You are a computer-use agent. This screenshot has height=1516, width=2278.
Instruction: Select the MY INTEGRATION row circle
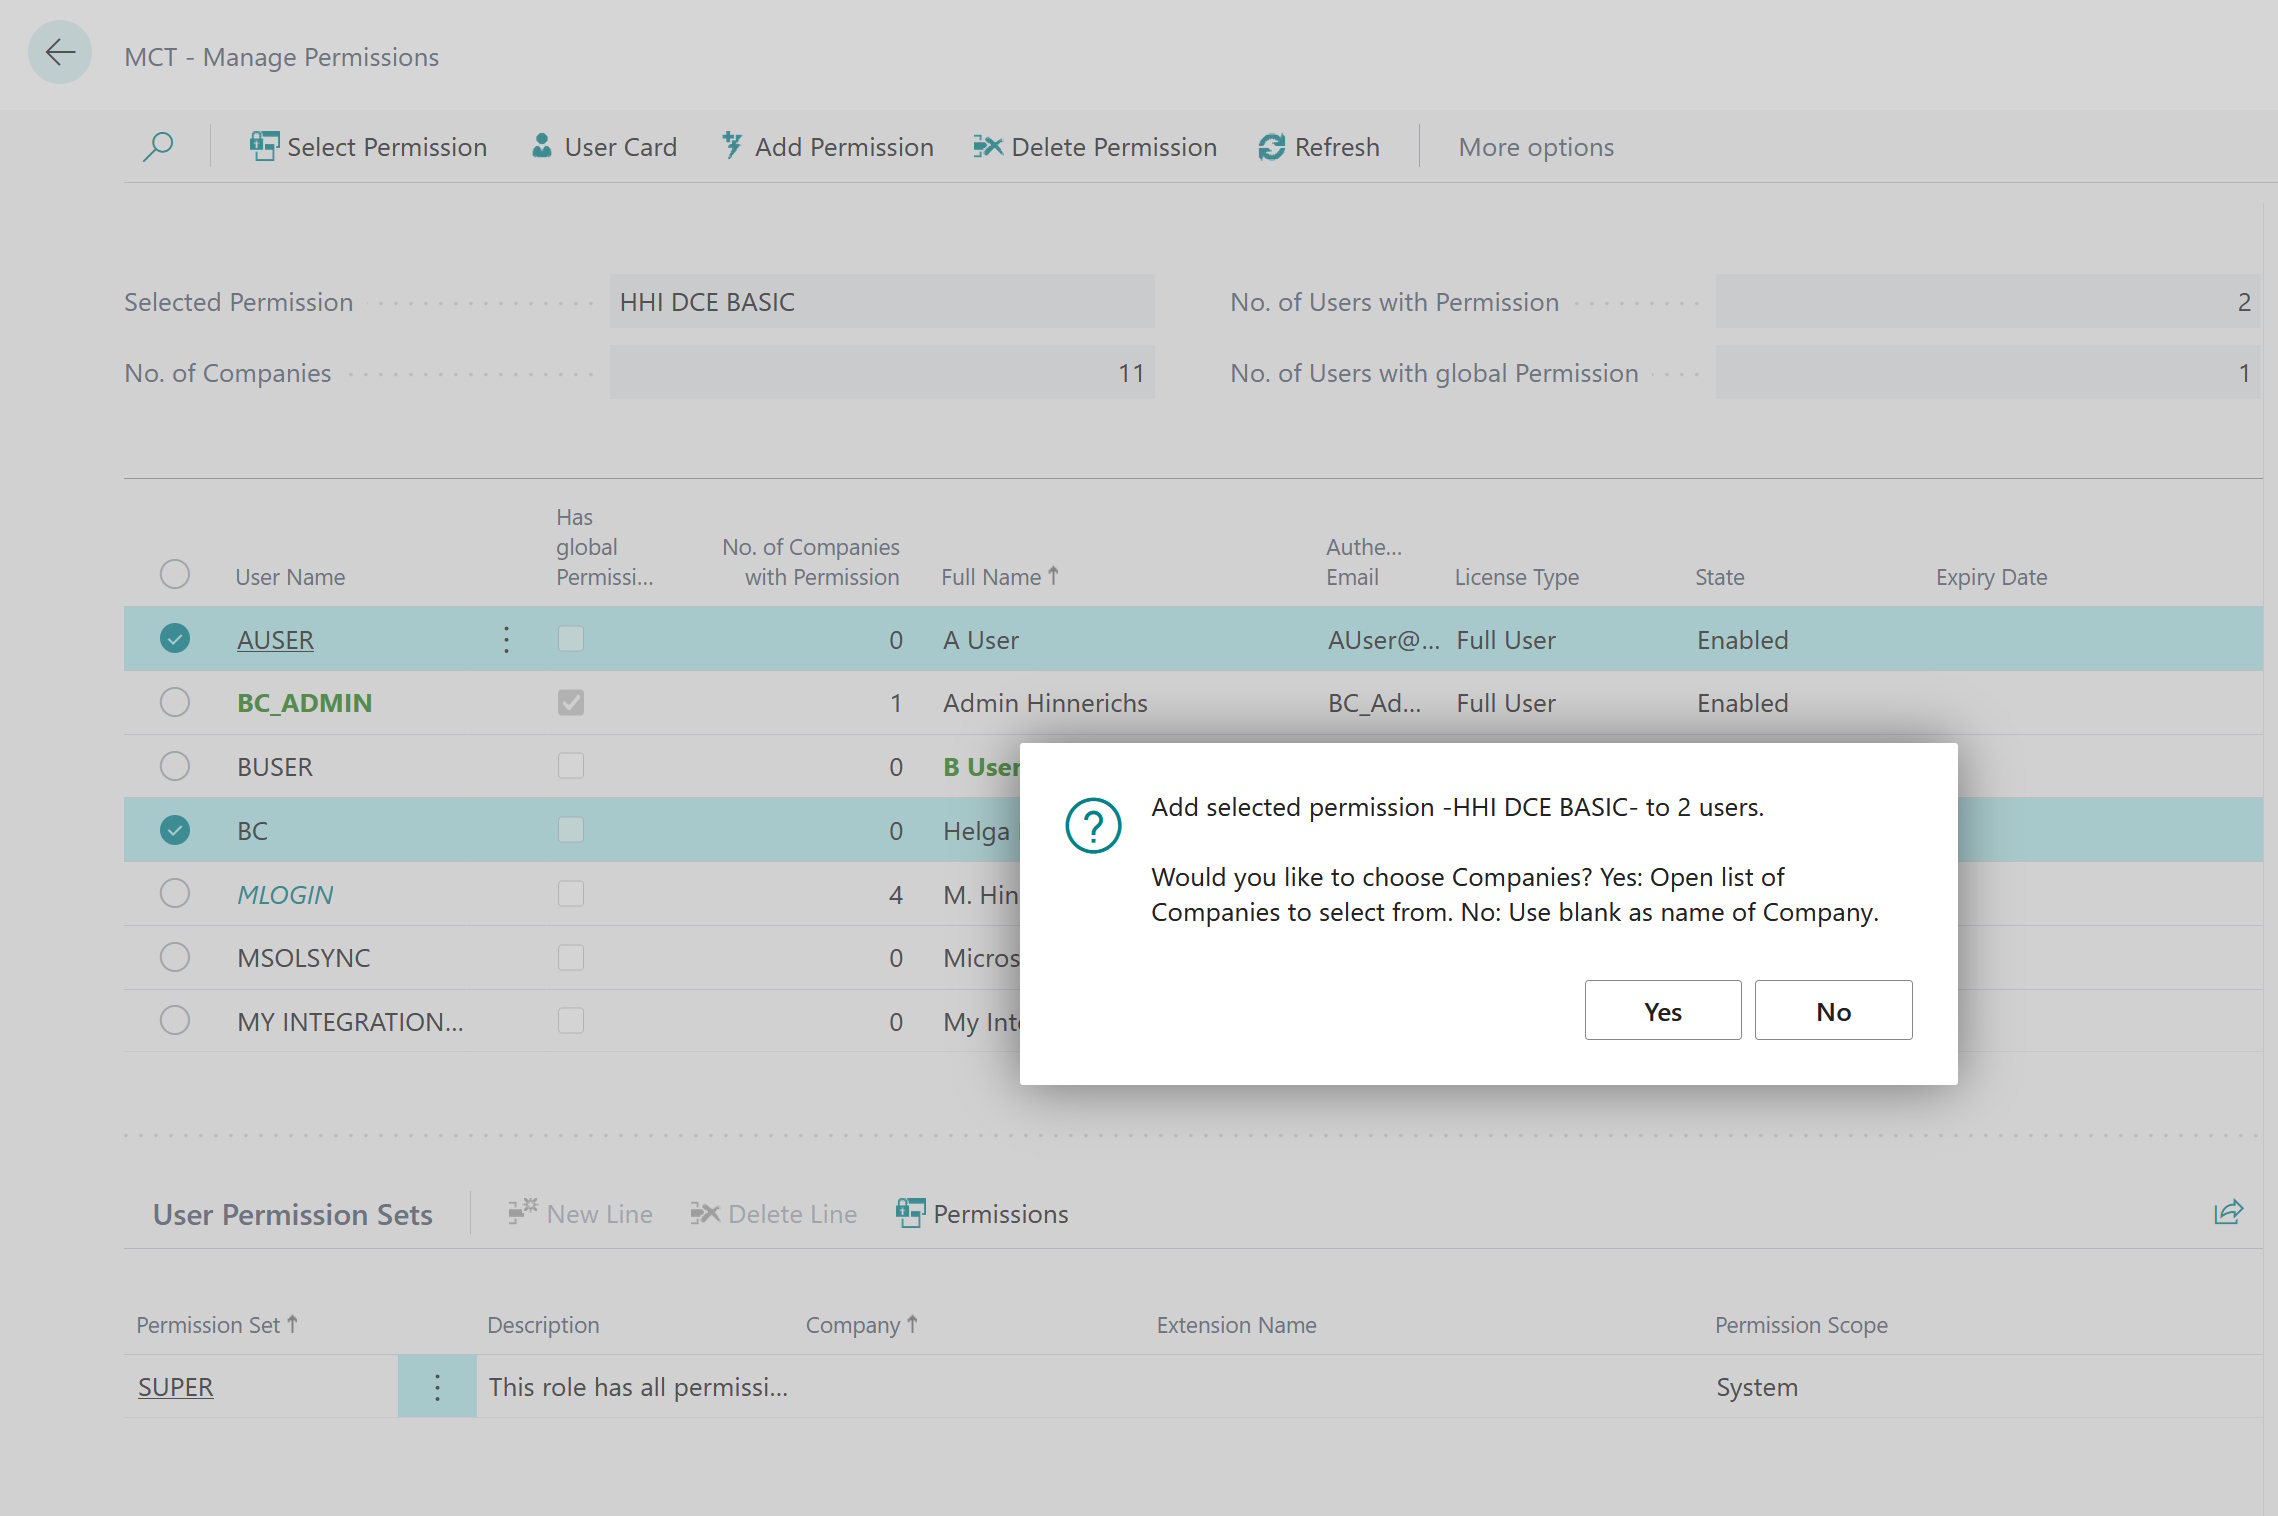(x=175, y=1020)
